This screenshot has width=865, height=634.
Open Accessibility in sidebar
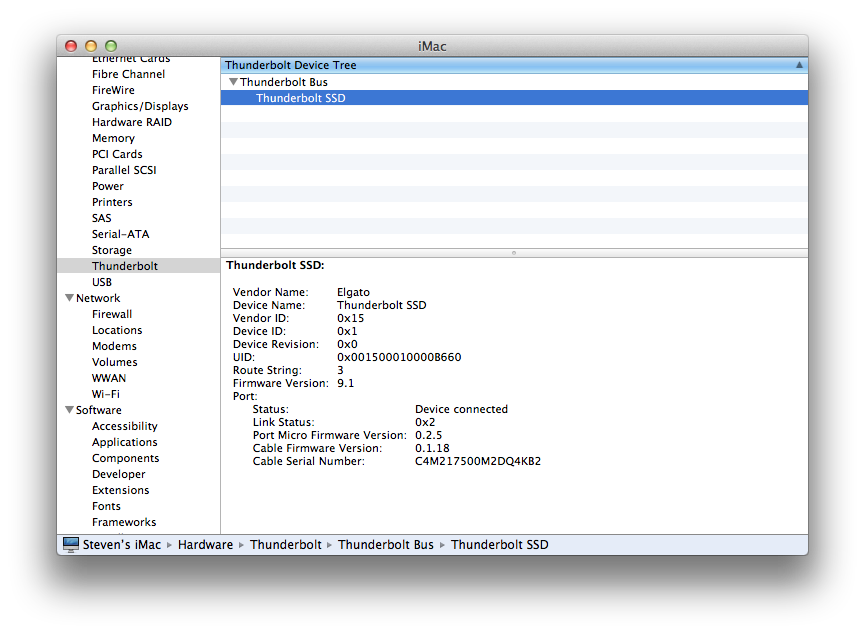(x=125, y=426)
